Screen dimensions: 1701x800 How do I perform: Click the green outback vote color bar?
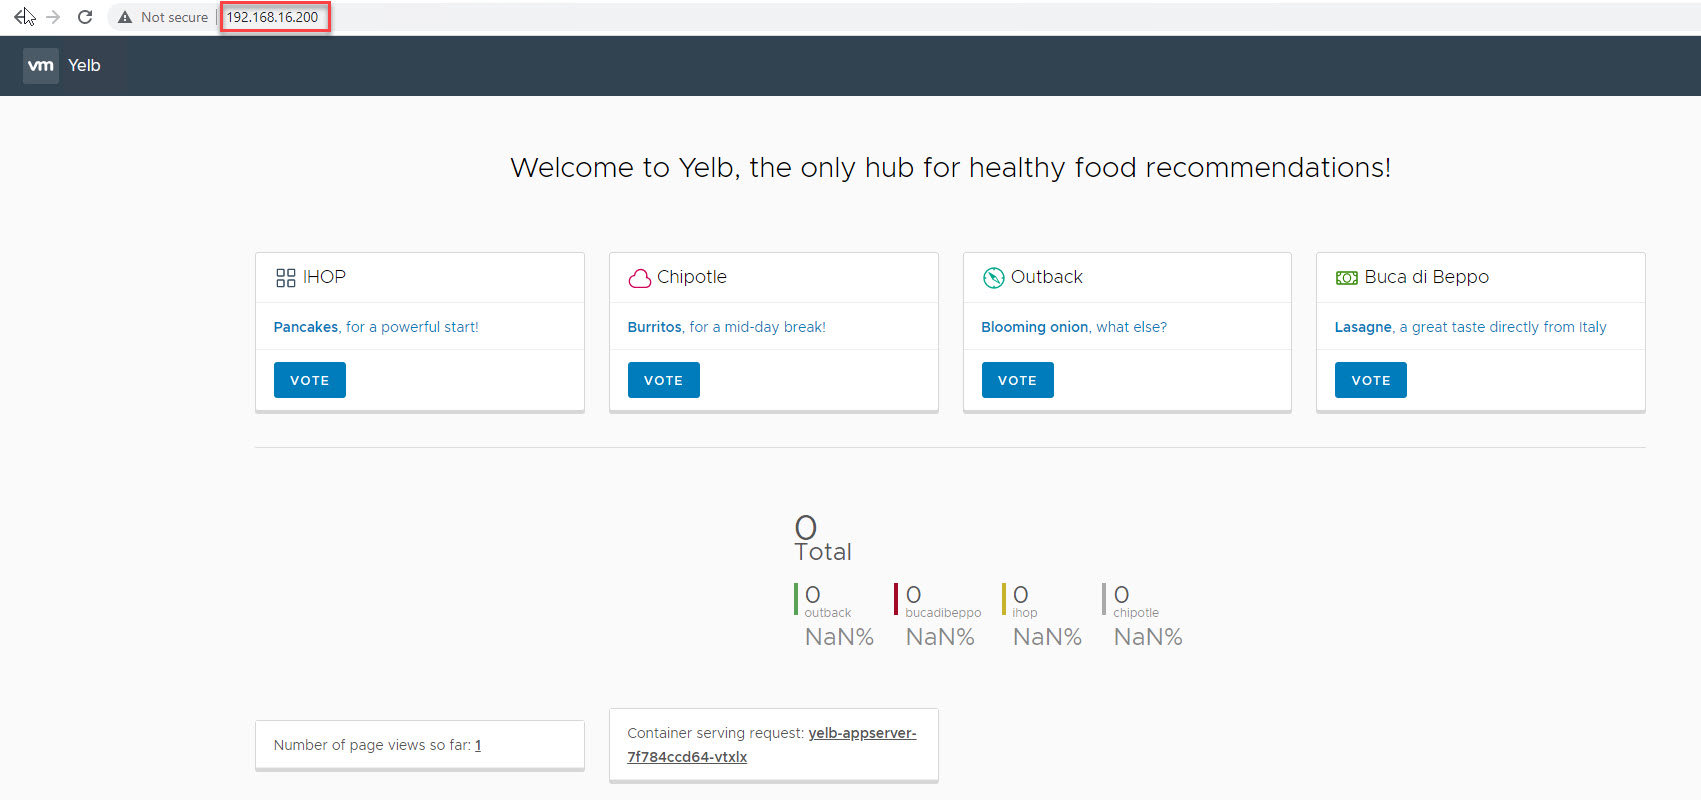click(x=796, y=599)
